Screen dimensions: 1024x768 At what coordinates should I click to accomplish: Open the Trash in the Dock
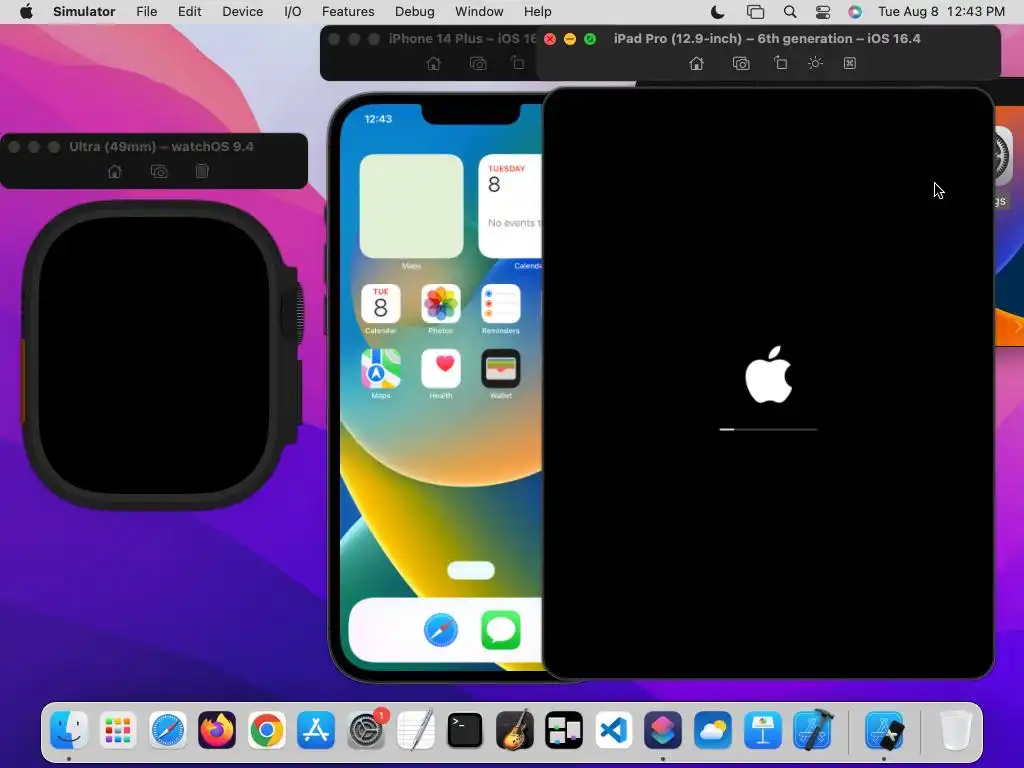956,729
